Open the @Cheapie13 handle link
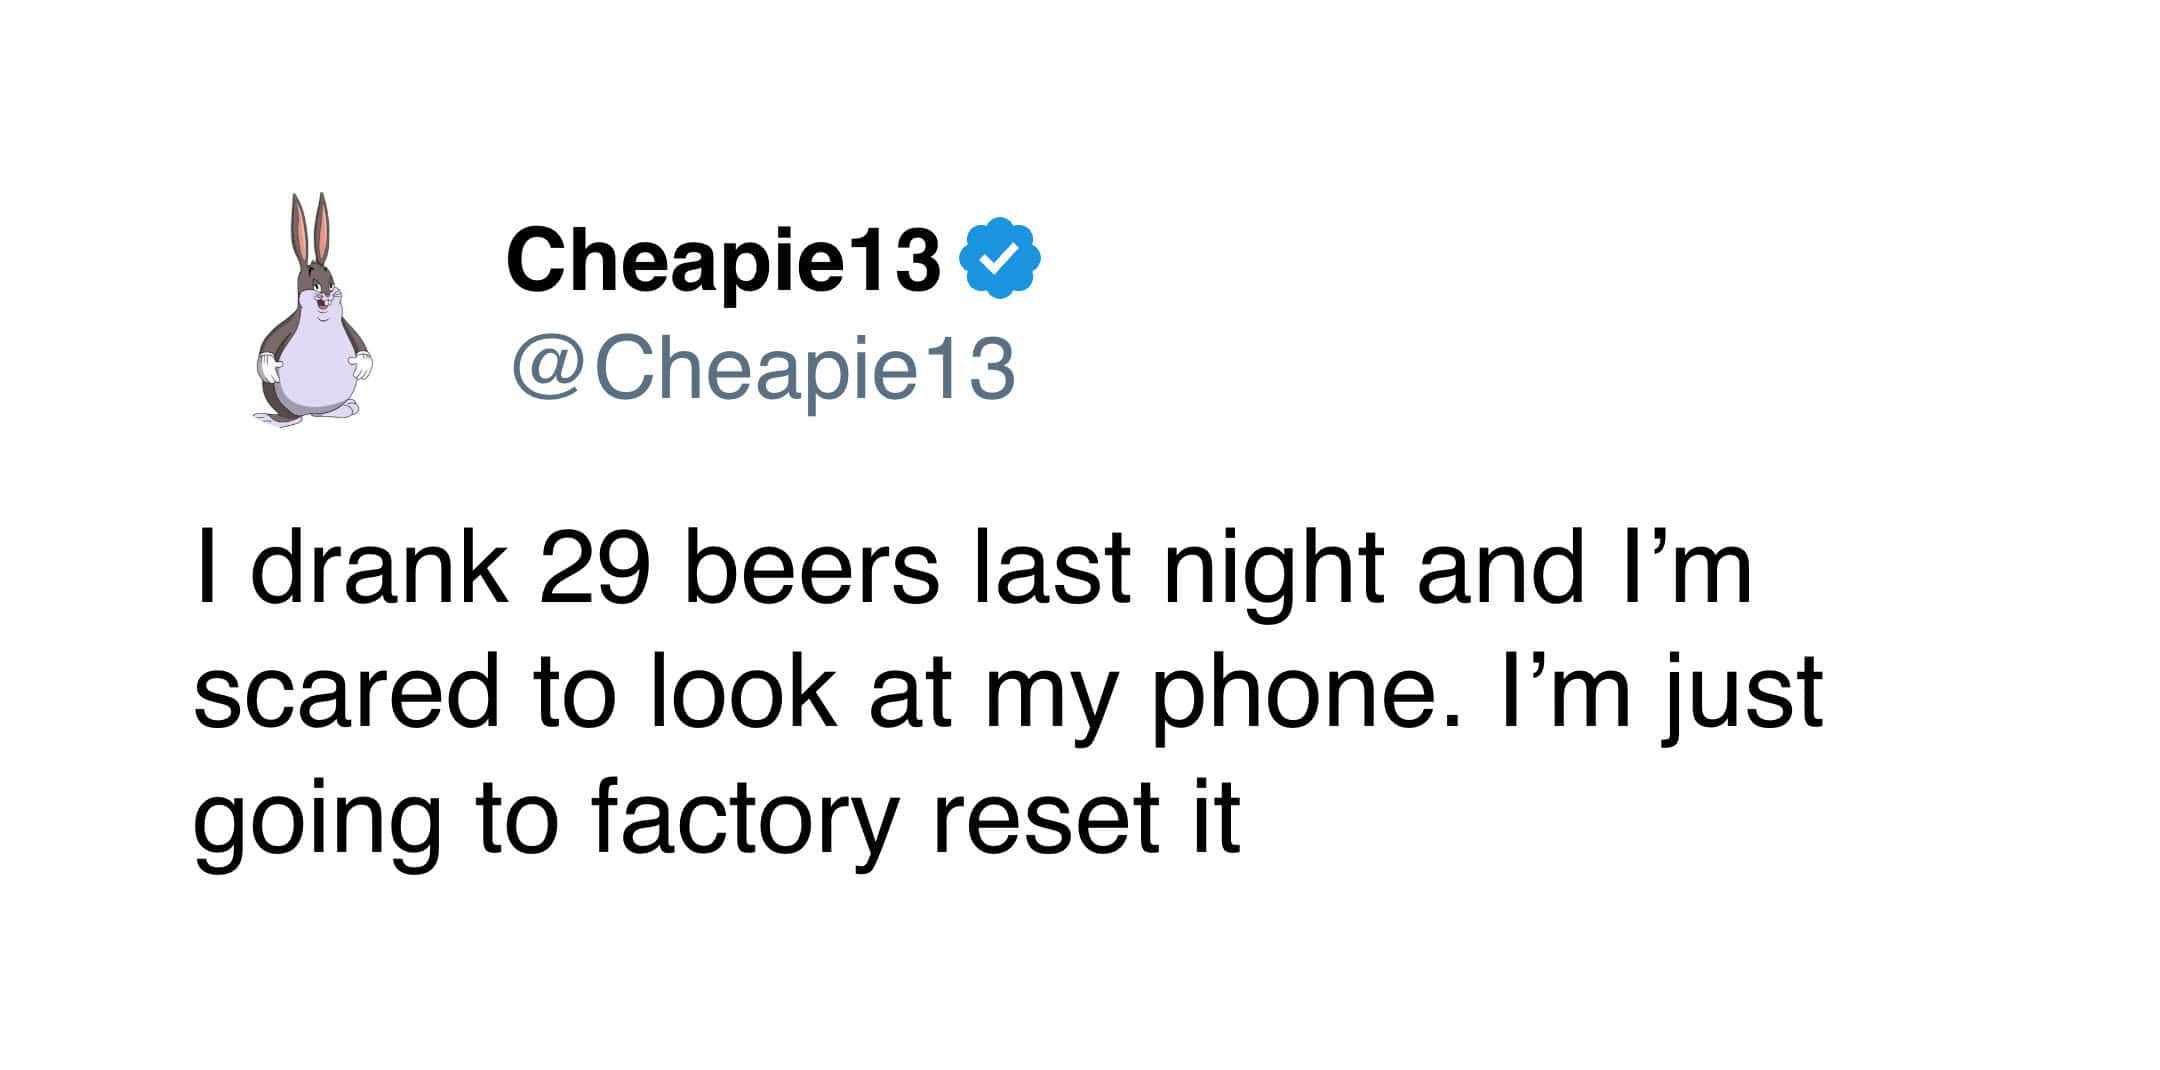Image resolution: width=2160 pixels, height=1070 pixels. (x=763, y=369)
